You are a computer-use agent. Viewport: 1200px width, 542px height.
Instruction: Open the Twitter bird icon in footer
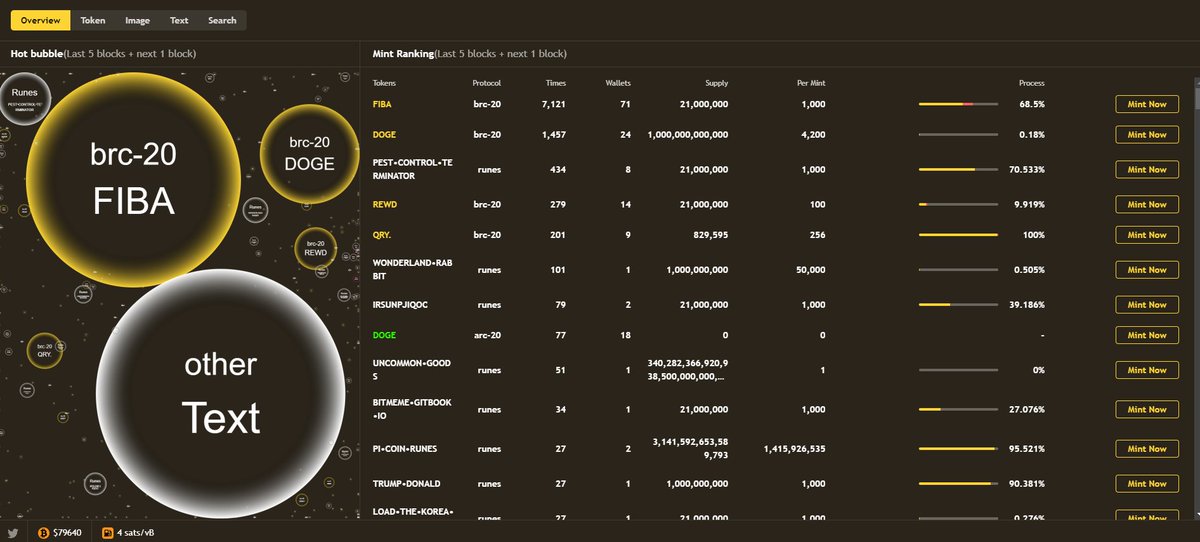click(13, 532)
